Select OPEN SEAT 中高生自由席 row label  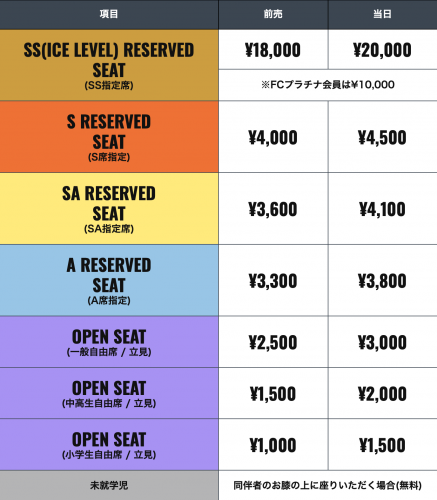pyautogui.click(x=109, y=393)
